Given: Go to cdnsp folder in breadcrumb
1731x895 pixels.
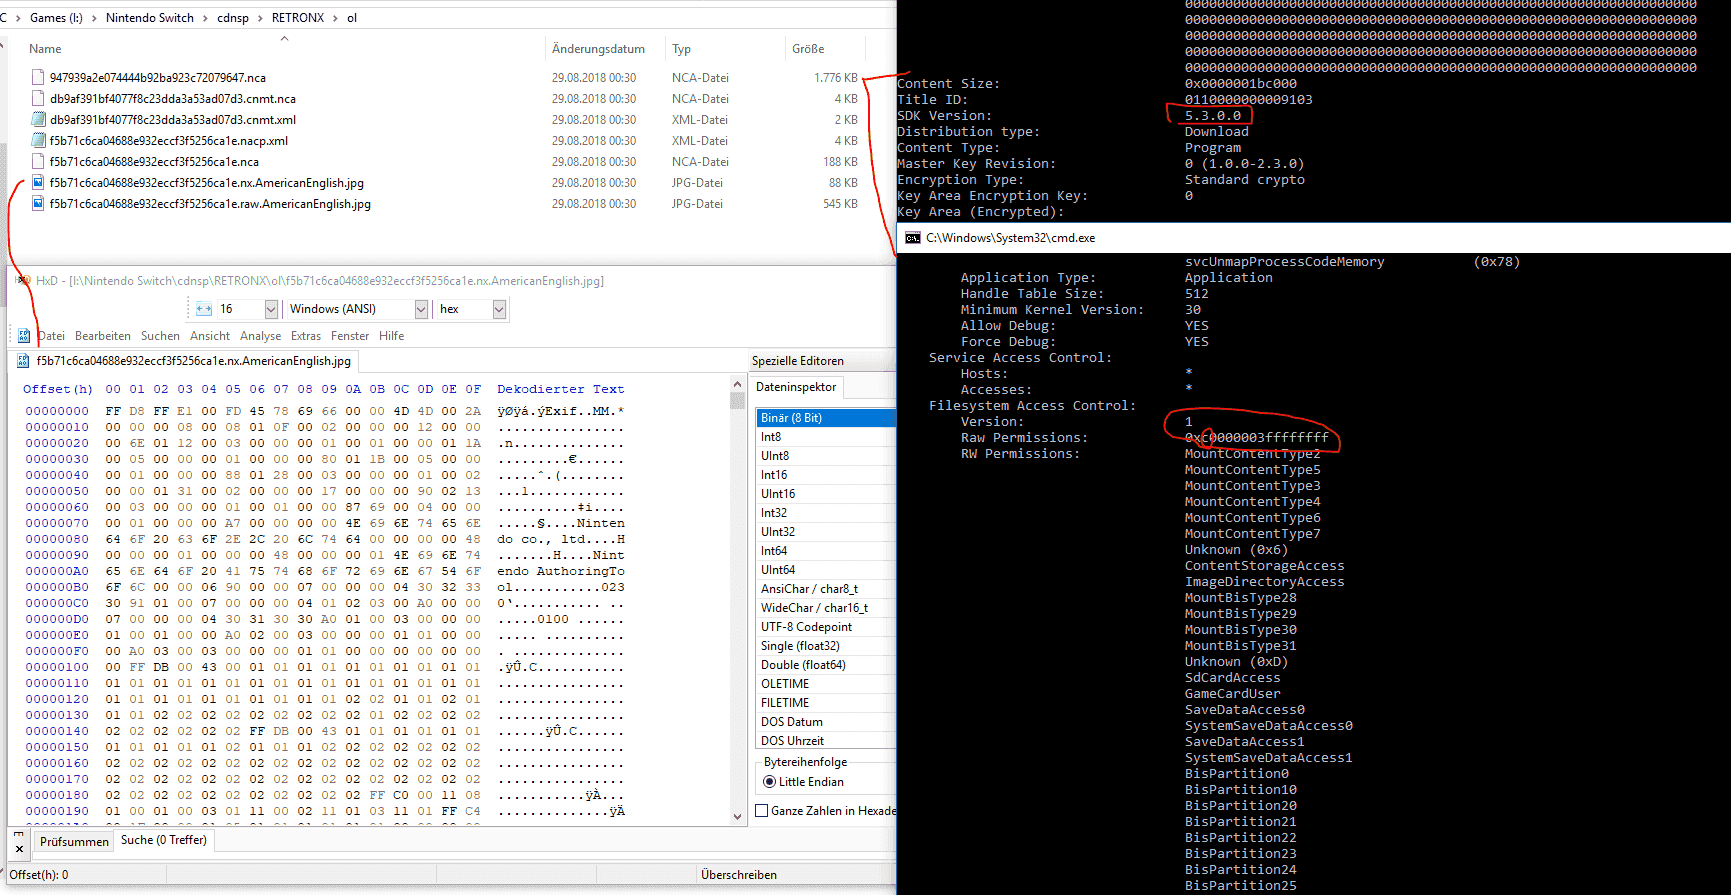Looking at the screenshot, I should coord(233,17).
